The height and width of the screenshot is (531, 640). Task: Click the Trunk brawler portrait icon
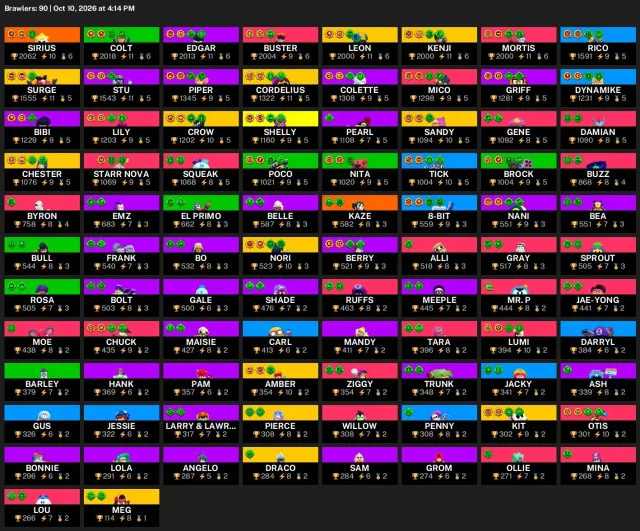click(440, 373)
